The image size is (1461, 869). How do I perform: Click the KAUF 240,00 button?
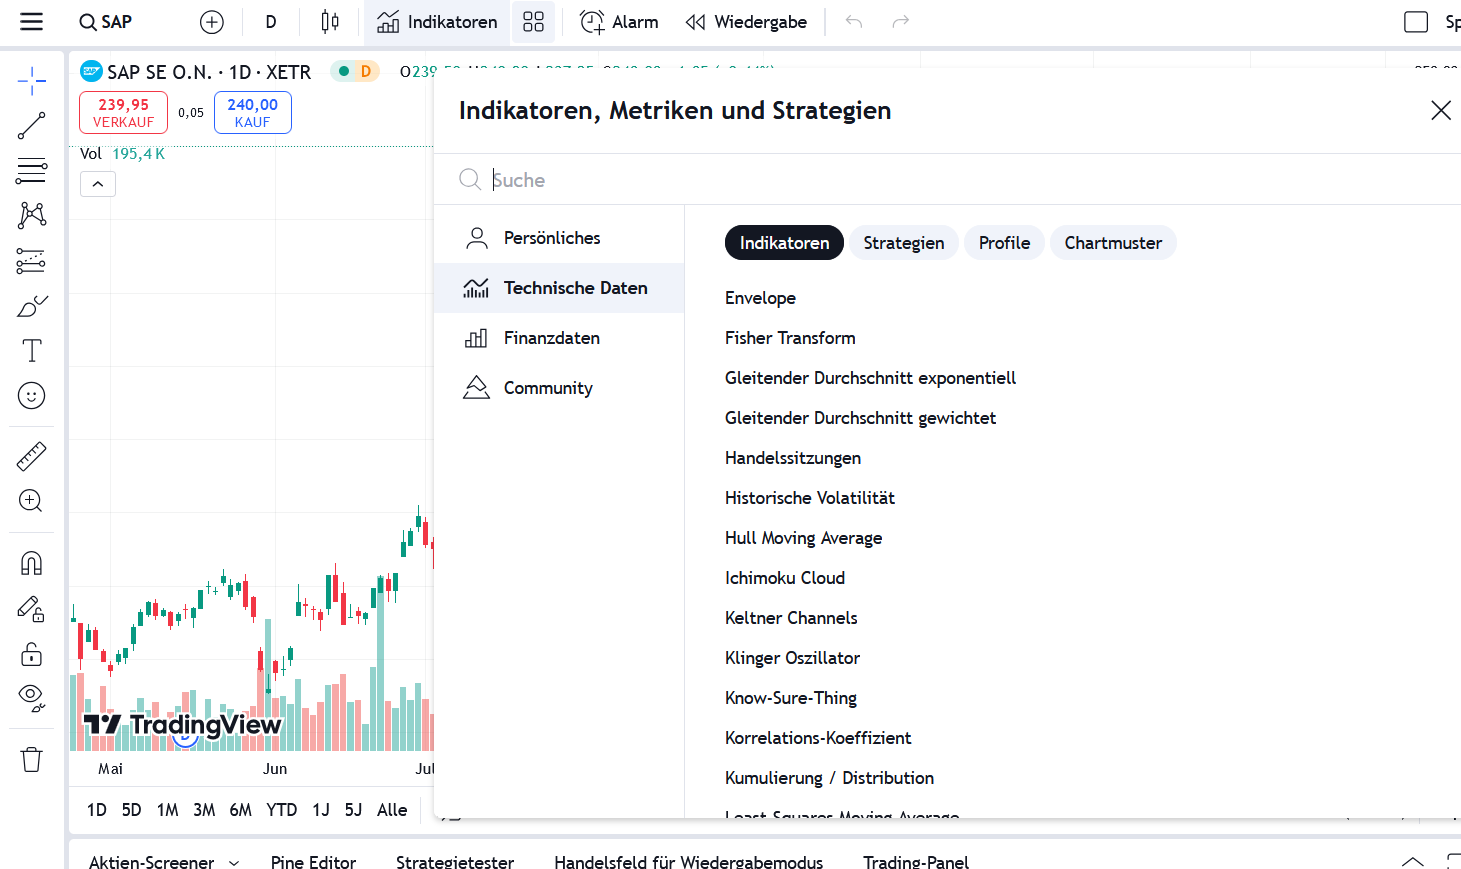[x=252, y=112]
